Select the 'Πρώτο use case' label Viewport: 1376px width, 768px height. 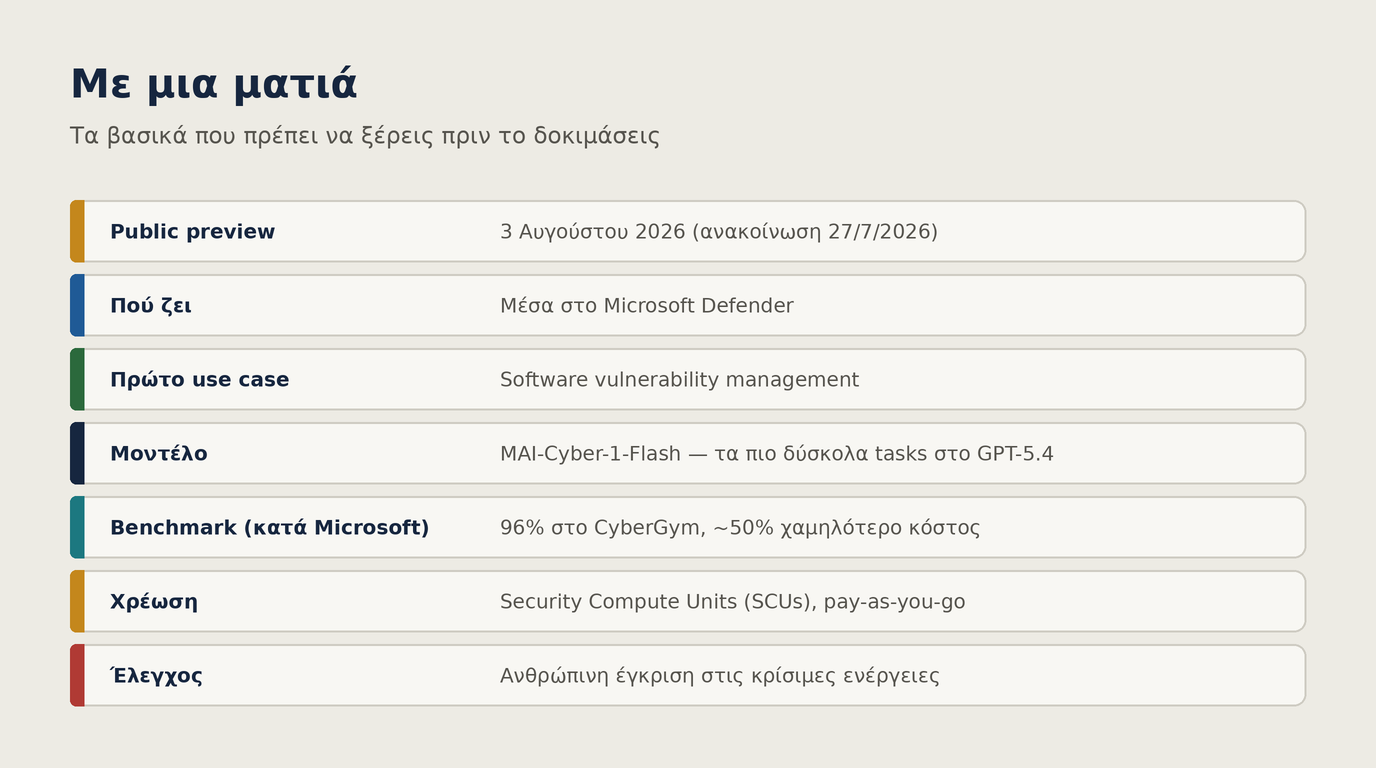(x=199, y=380)
